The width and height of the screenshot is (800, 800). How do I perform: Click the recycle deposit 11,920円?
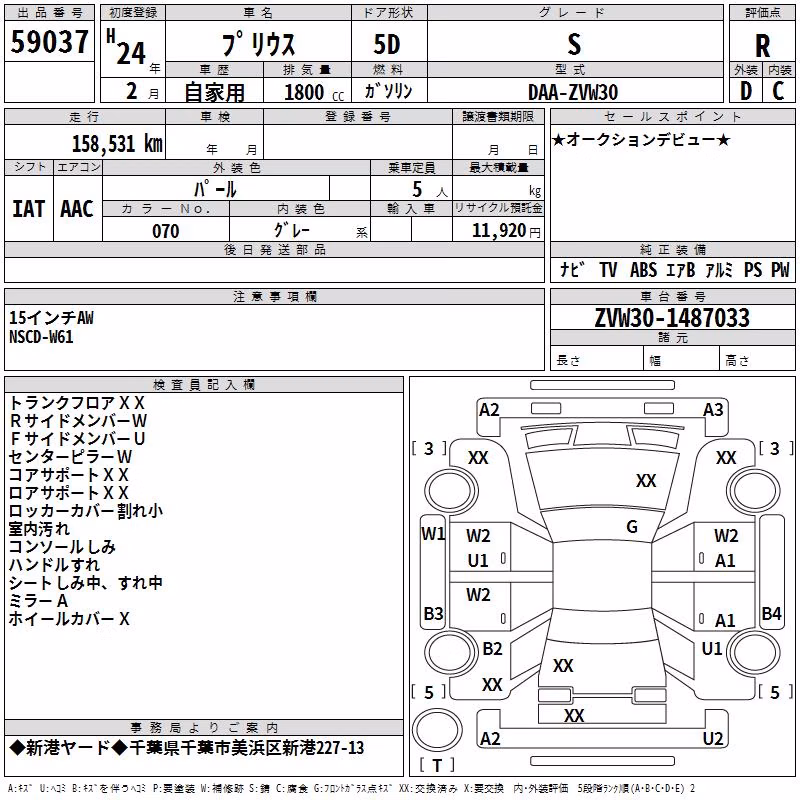click(x=506, y=231)
